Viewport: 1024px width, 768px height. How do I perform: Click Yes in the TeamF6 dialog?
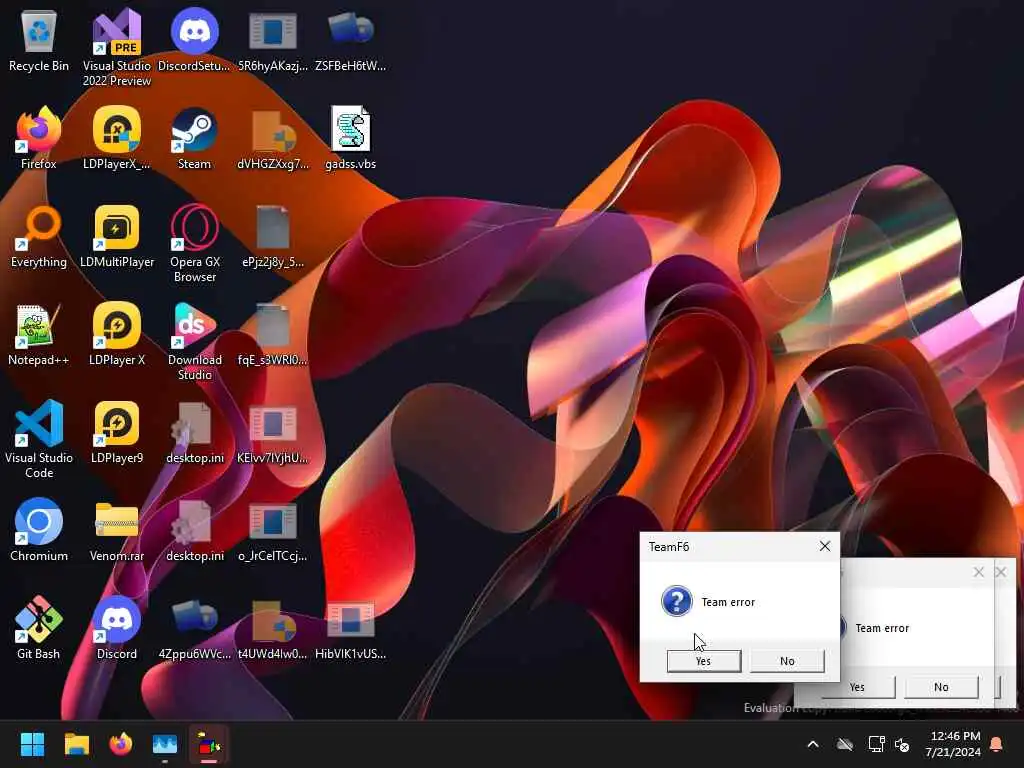(703, 661)
